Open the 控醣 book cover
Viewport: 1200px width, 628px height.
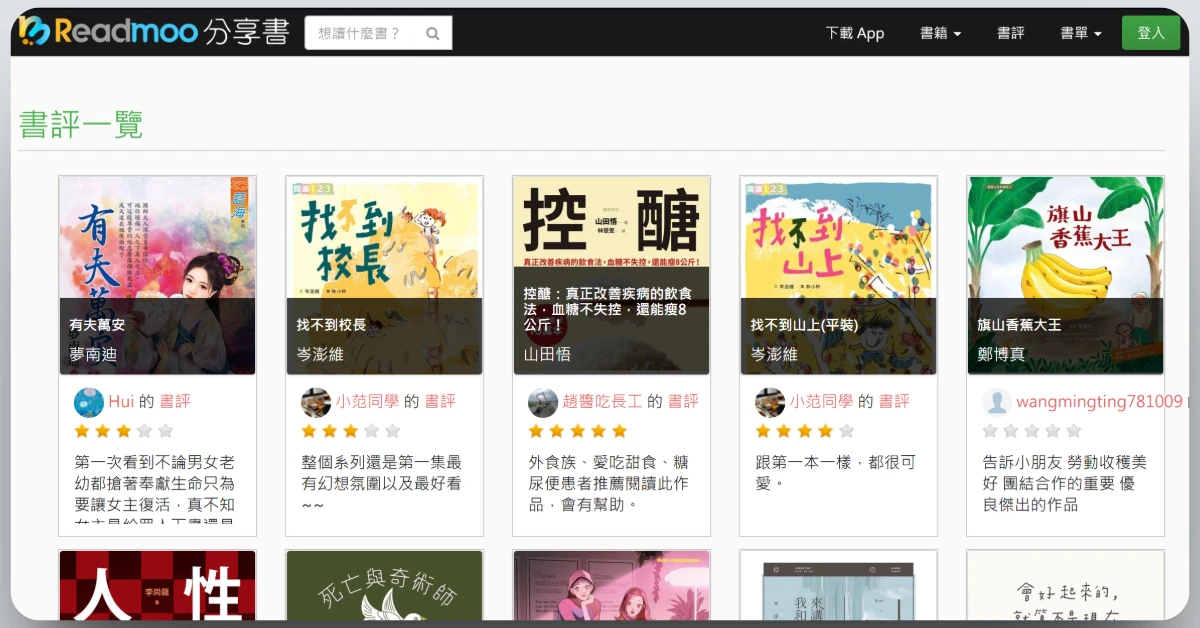click(x=611, y=275)
